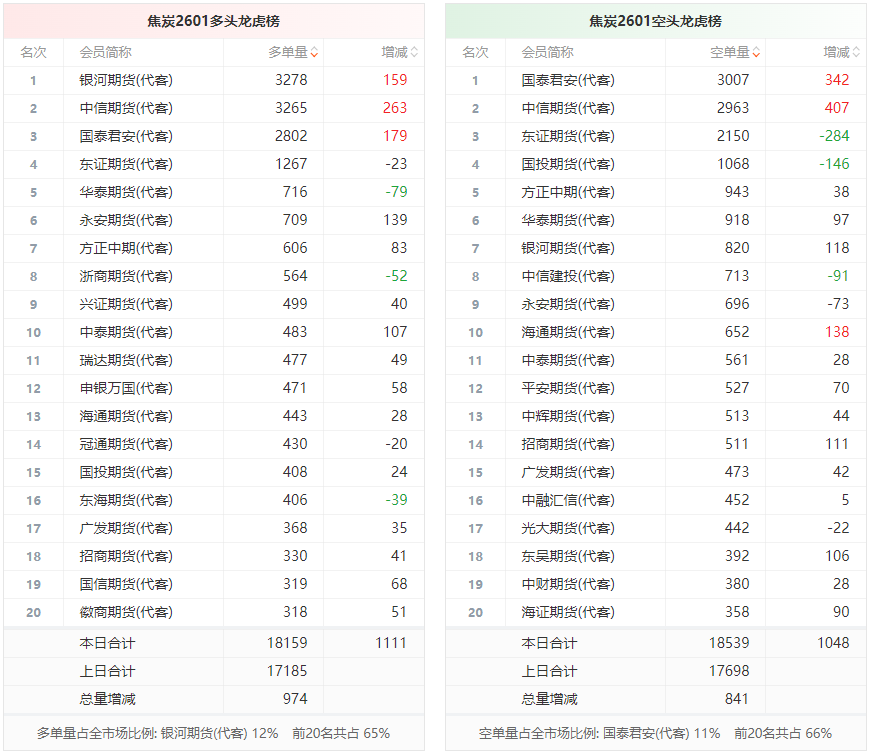This screenshot has width=870, height=754.
Task: Select 焦炭2601多头龙虎榜 title
Action: pos(214,21)
